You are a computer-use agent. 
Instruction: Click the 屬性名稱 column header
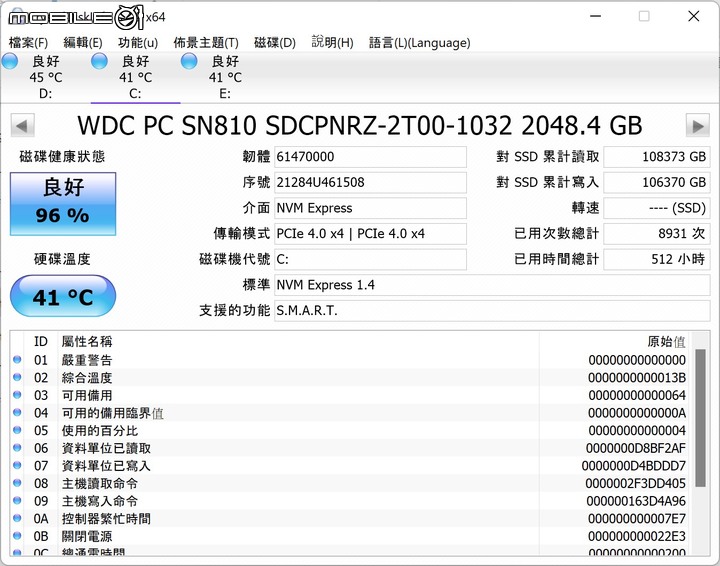pyautogui.click(x=298, y=342)
